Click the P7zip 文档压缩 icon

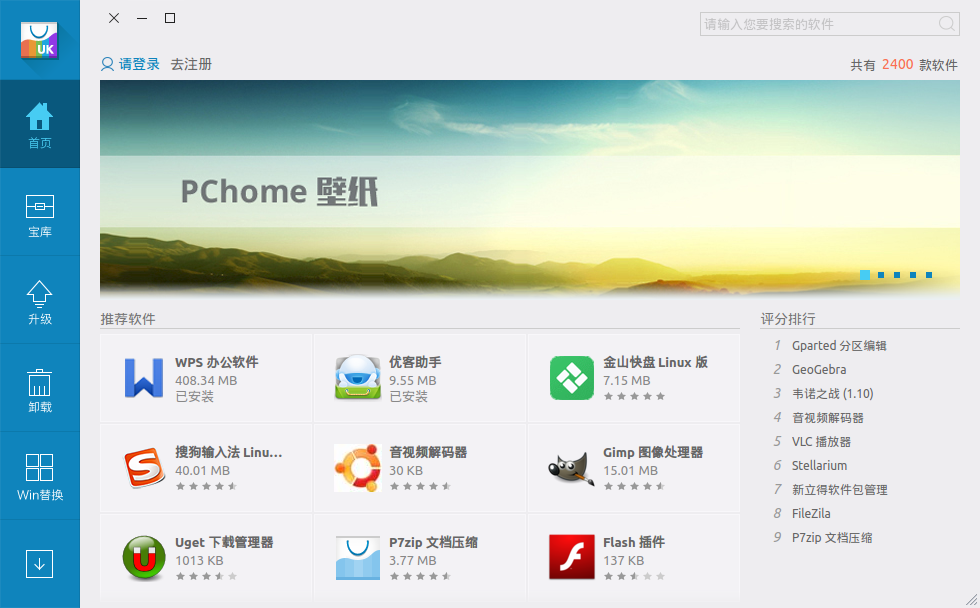(x=358, y=557)
